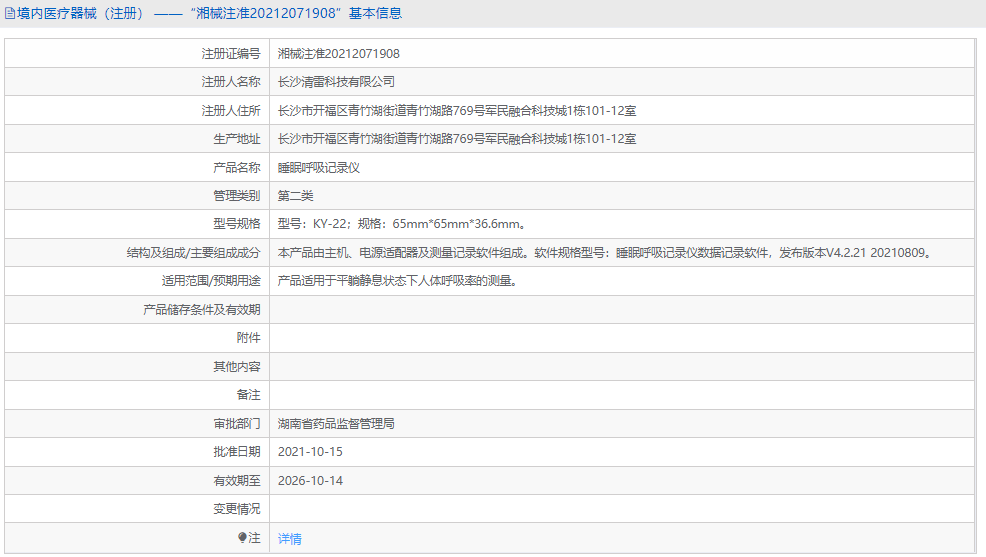Click the model spec value KY-22
Screen dimensions: 986x557
tap(401, 224)
